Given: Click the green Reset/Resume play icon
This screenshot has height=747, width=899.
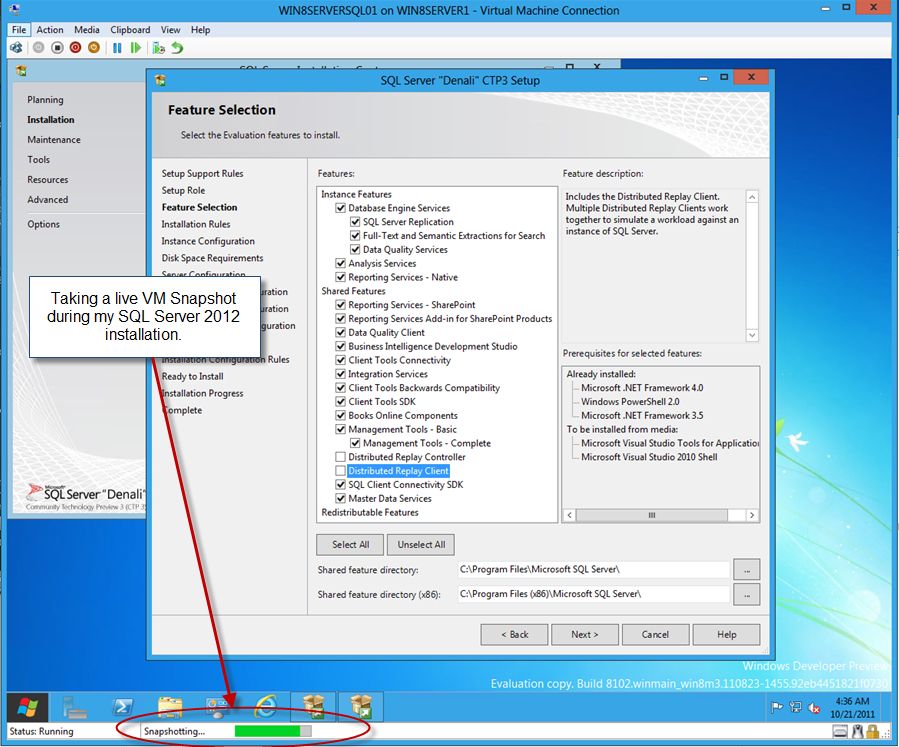Looking at the screenshot, I should 135,48.
